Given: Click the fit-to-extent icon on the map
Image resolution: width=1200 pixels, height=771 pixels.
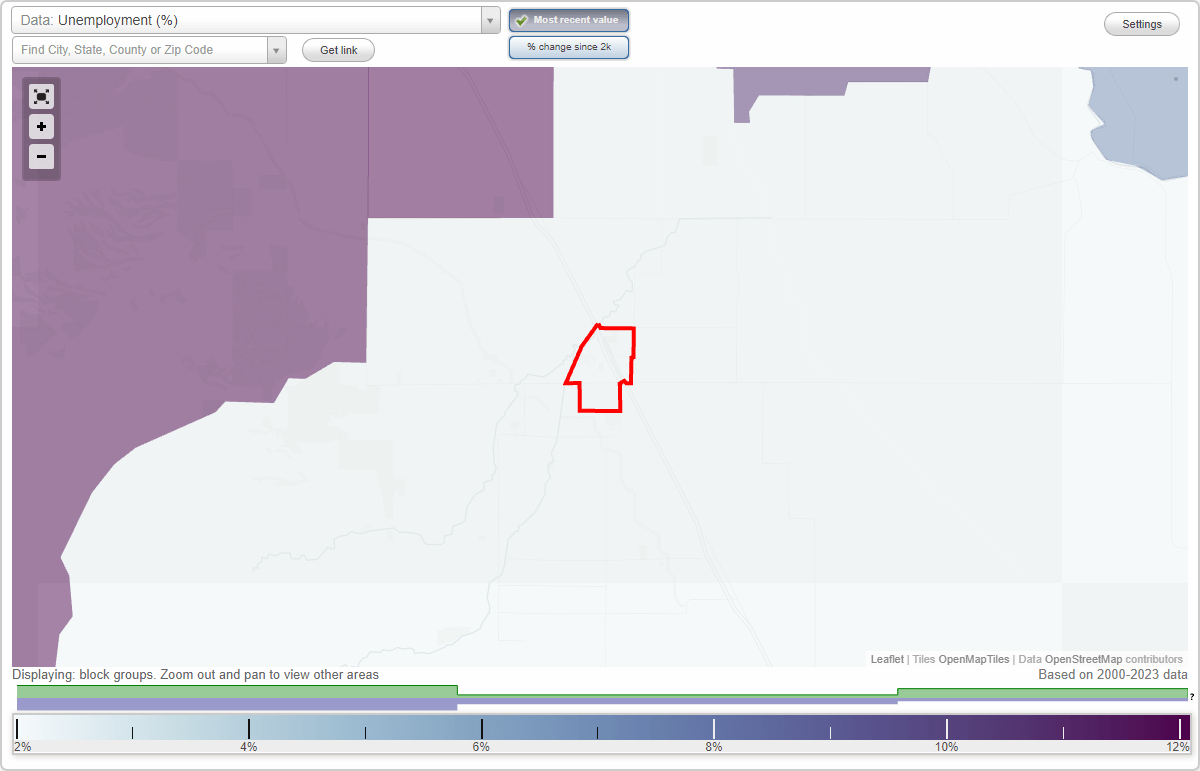Looking at the screenshot, I should coord(41,96).
